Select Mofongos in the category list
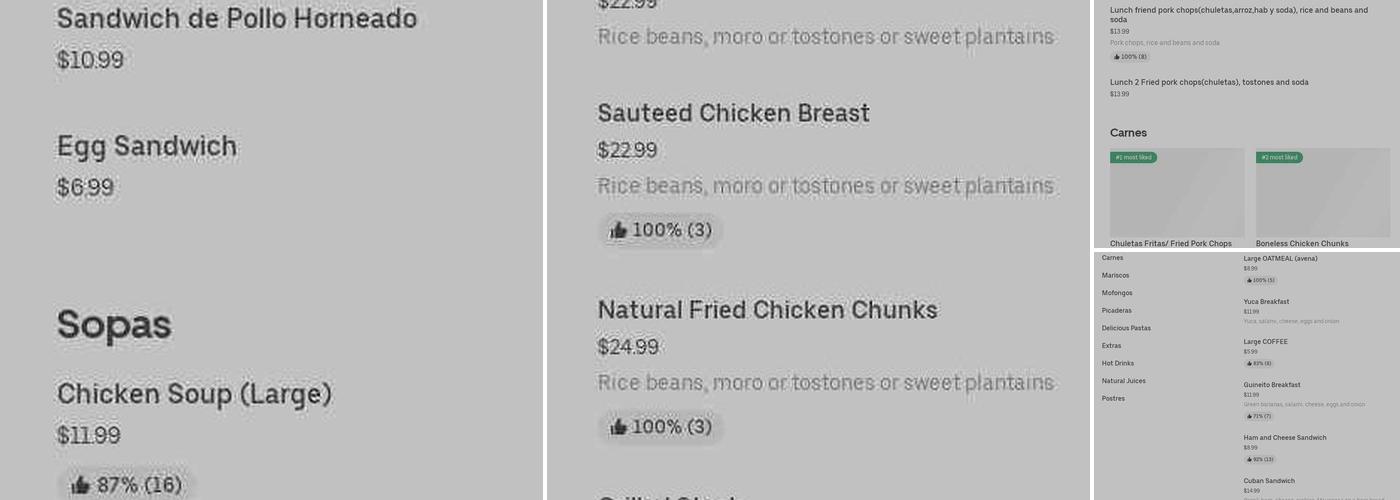Viewport: 1400px width, 500px height. tap(1117, 293)
